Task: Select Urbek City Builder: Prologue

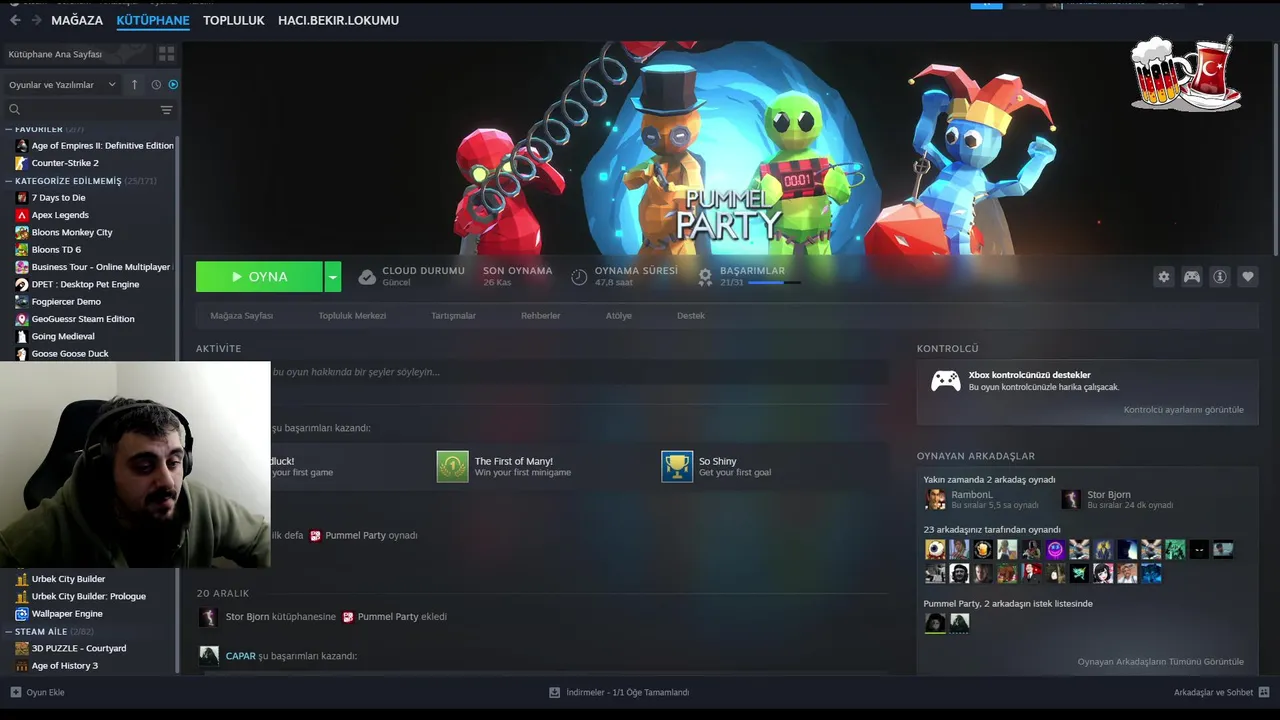Action: point(88,596)
